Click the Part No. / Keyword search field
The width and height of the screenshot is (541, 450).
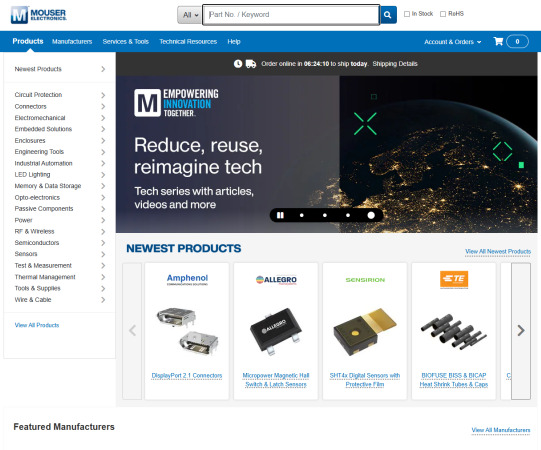(x=291, y=15)
